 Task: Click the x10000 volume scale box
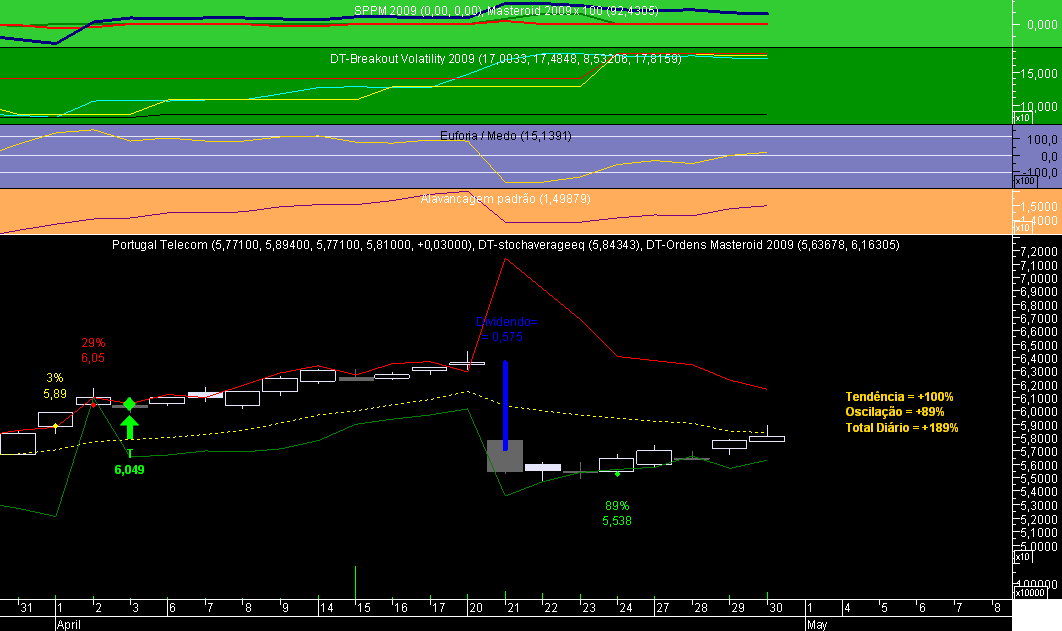(x=1029, y=592)
